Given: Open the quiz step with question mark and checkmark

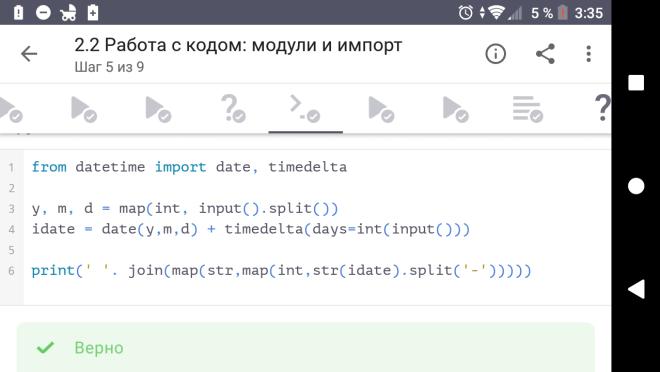Looking at the screenshot, I should point(233,109).
